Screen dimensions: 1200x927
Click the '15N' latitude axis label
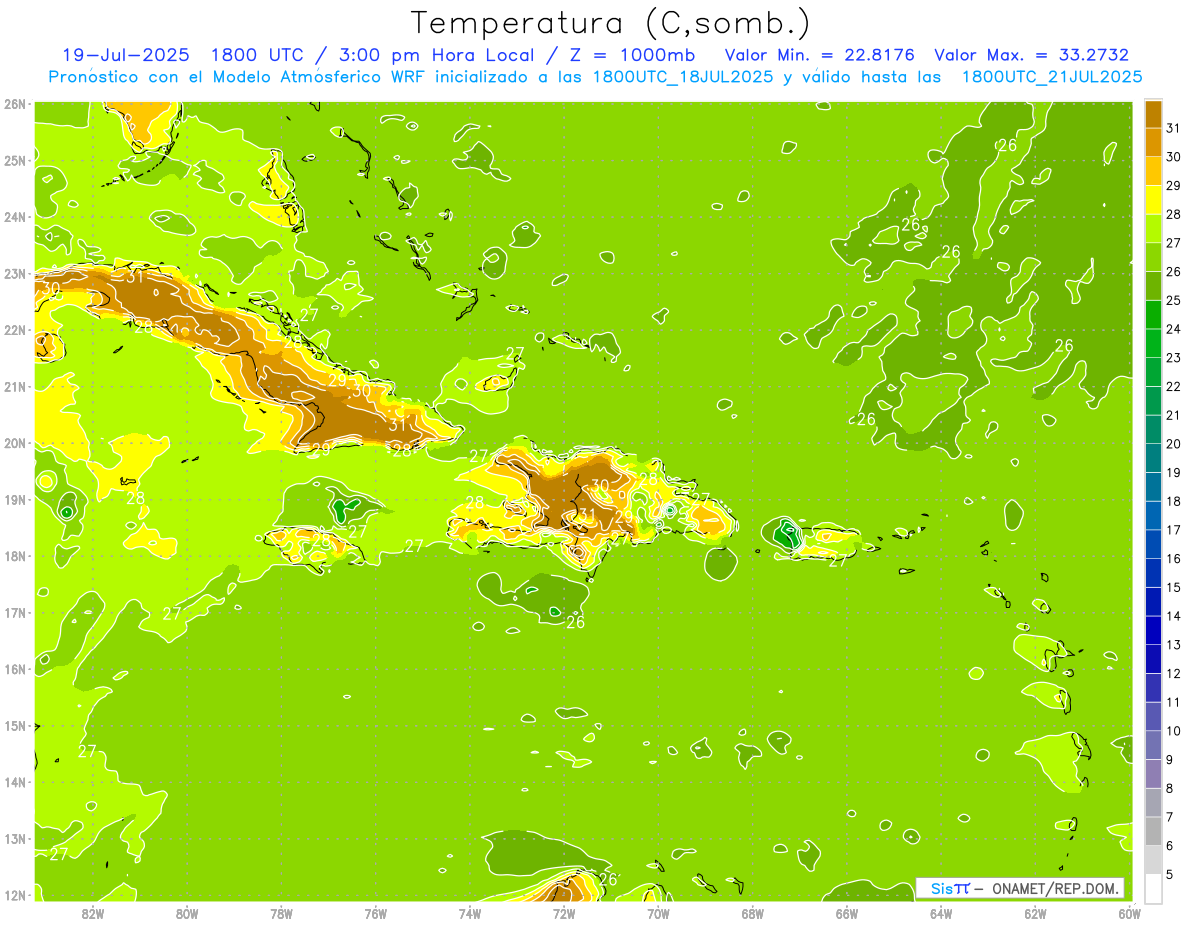tap(15, 726)
